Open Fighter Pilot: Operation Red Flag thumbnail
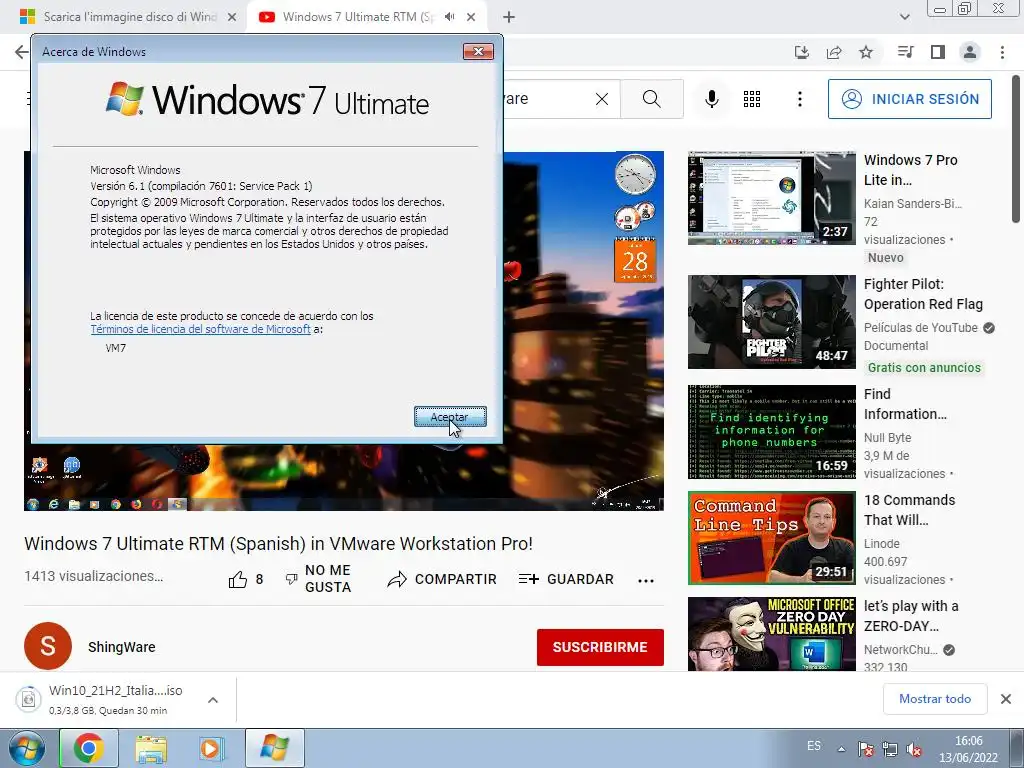 pyautogui.click(x=771, y=322)
